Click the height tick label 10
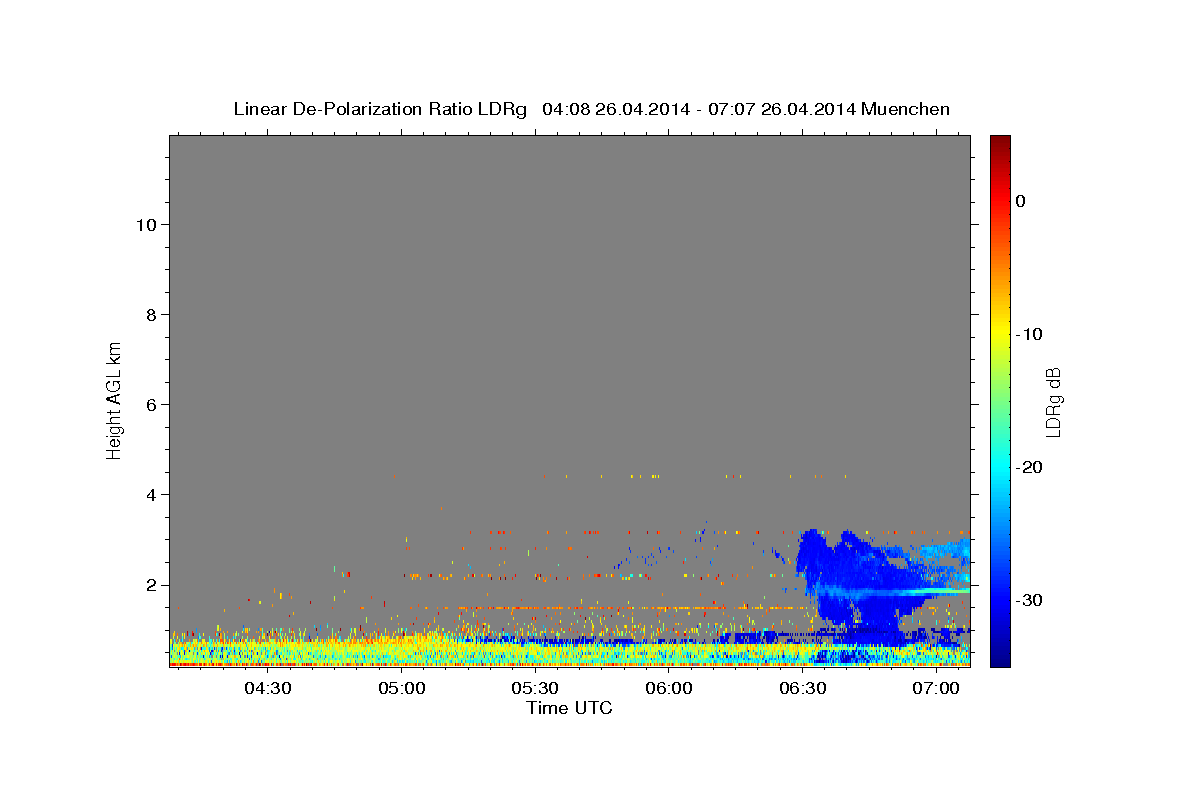Screen dimensions: 1200x800 point(148,225)
